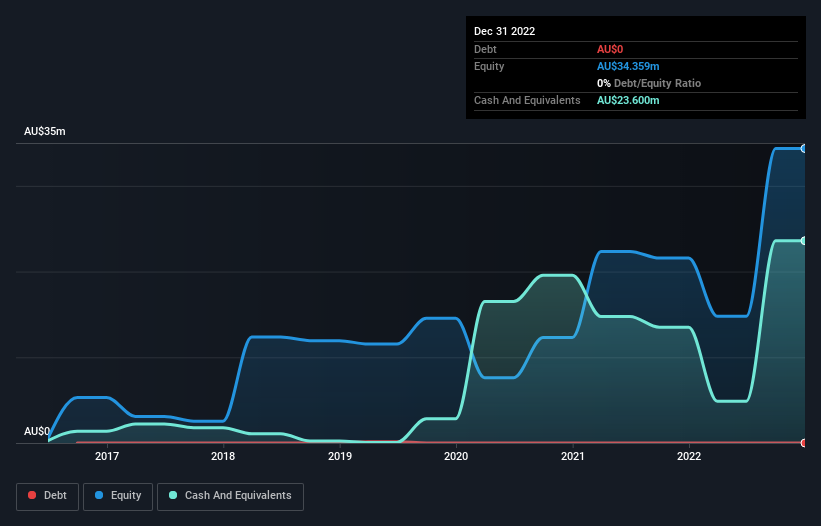Click Cash And Equivalents label in tooltip

tap(527, 100)
